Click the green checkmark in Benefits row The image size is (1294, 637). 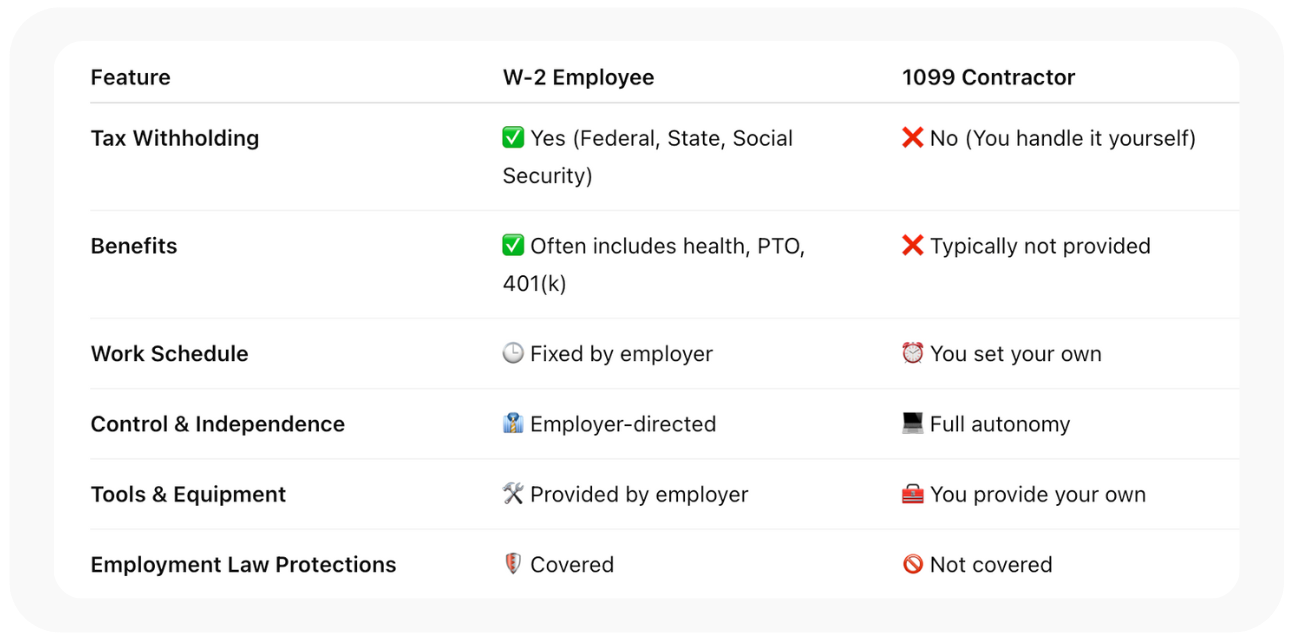[513, 246]
